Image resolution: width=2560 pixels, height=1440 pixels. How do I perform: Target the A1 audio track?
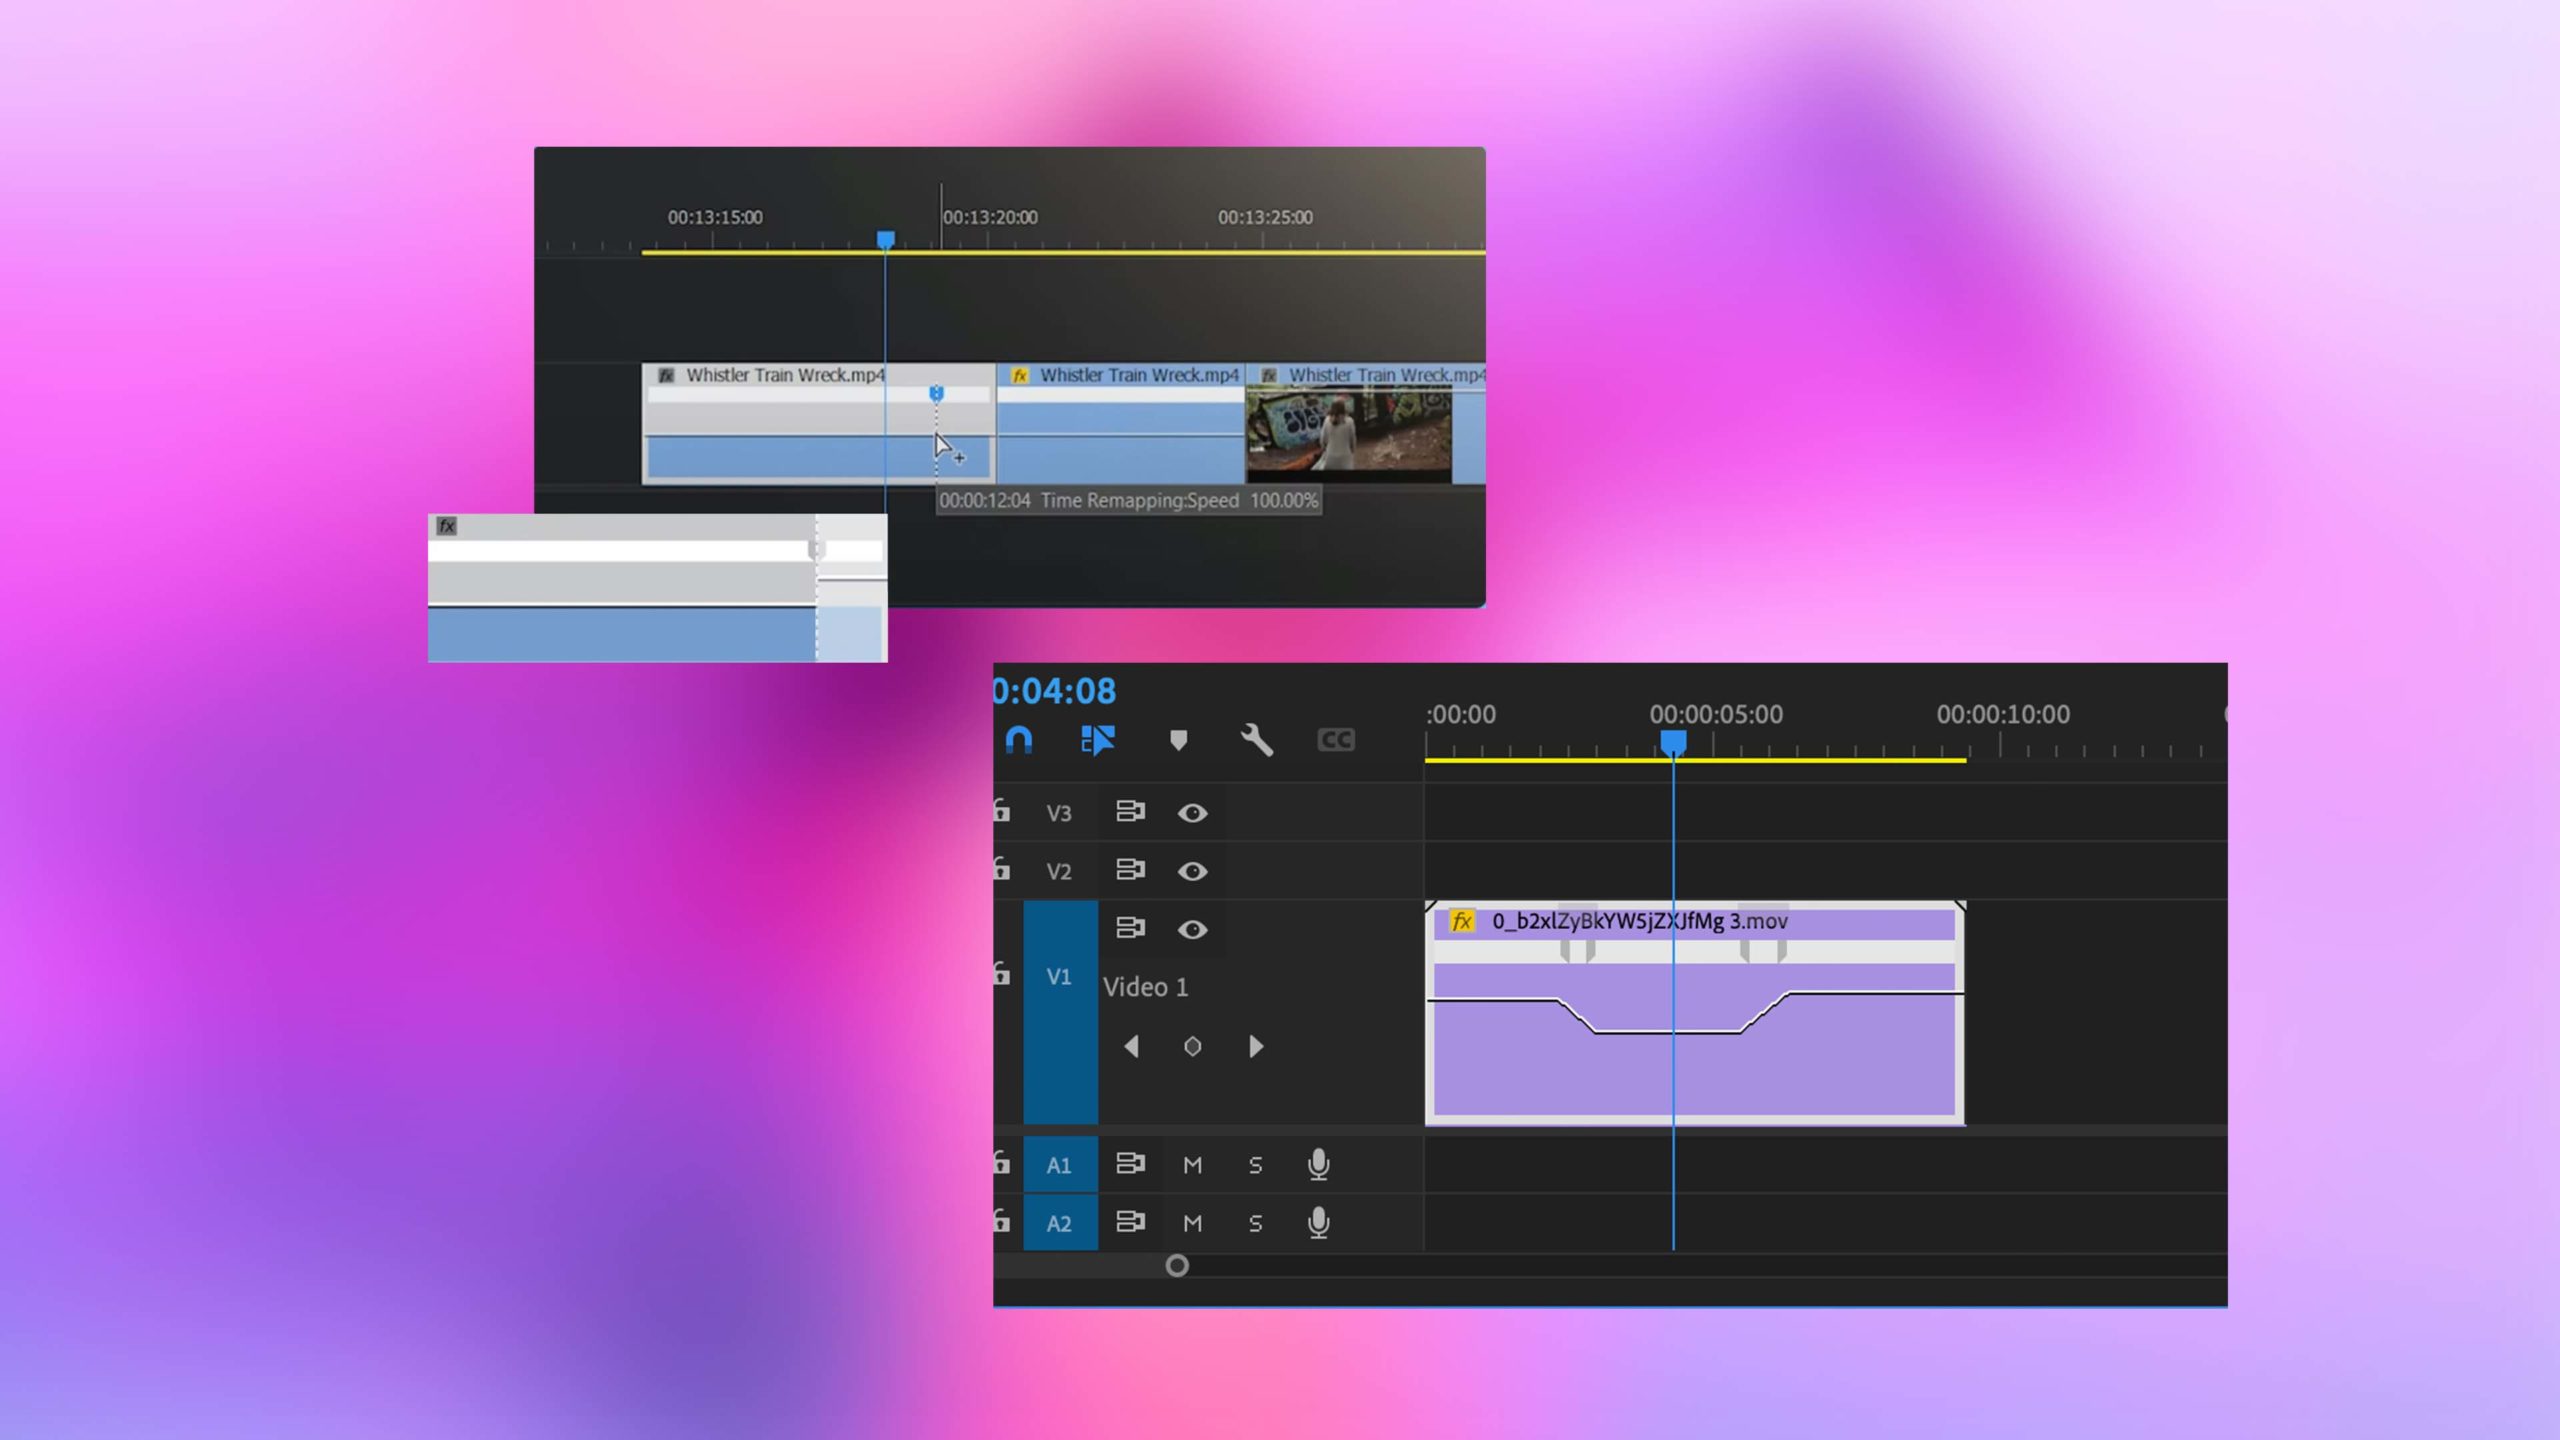[1060, 1165]
